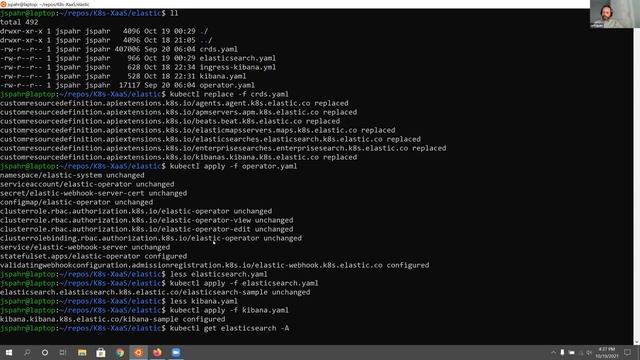Open the volume speaker tray icon
Screen dimensions: 640x360
pyautogui.click(x=589, y=353)
